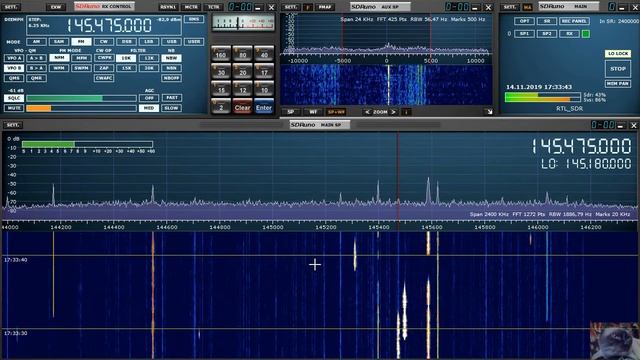Click the 145.475.000 frequency in RX Control
This screenshot has width=640, height=360.
coord(109,26)
